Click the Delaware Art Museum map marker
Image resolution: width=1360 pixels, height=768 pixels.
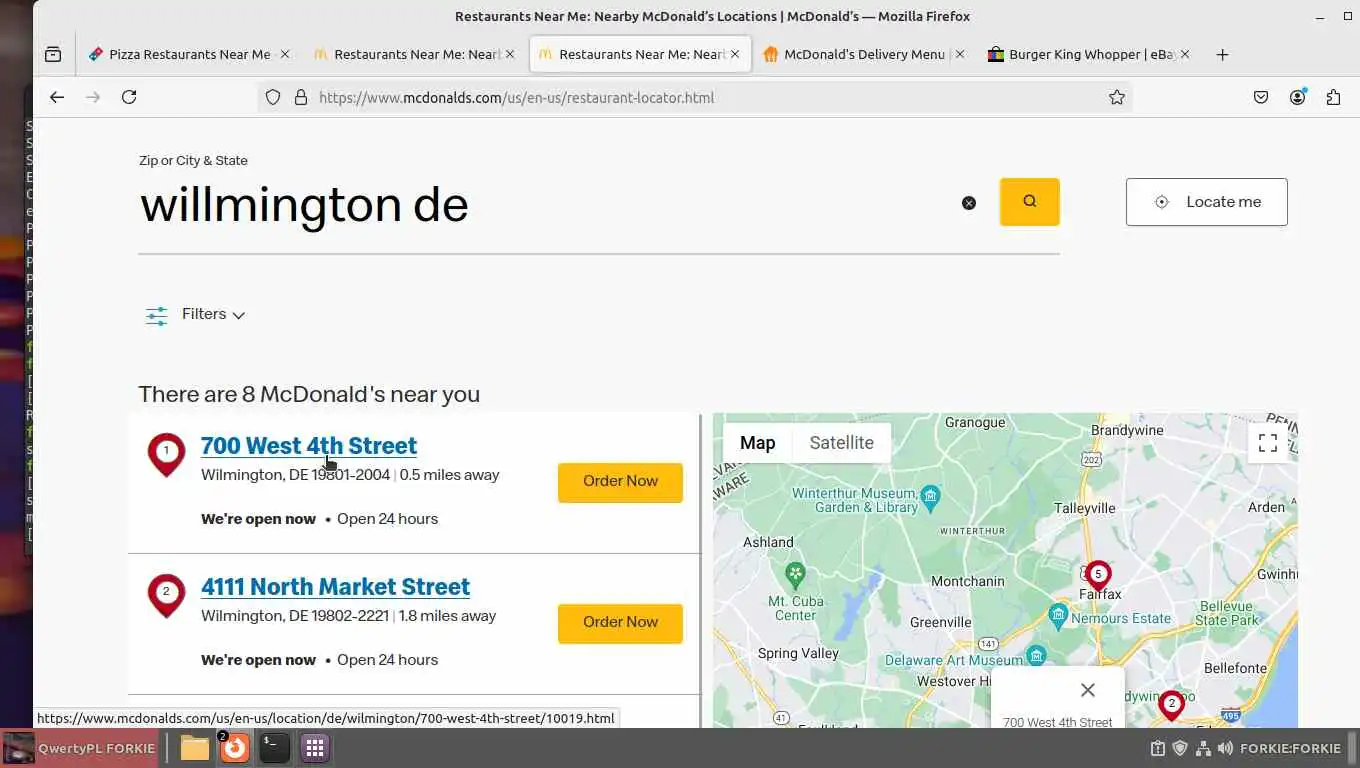pyautogui.click(x=1036, y=656)
